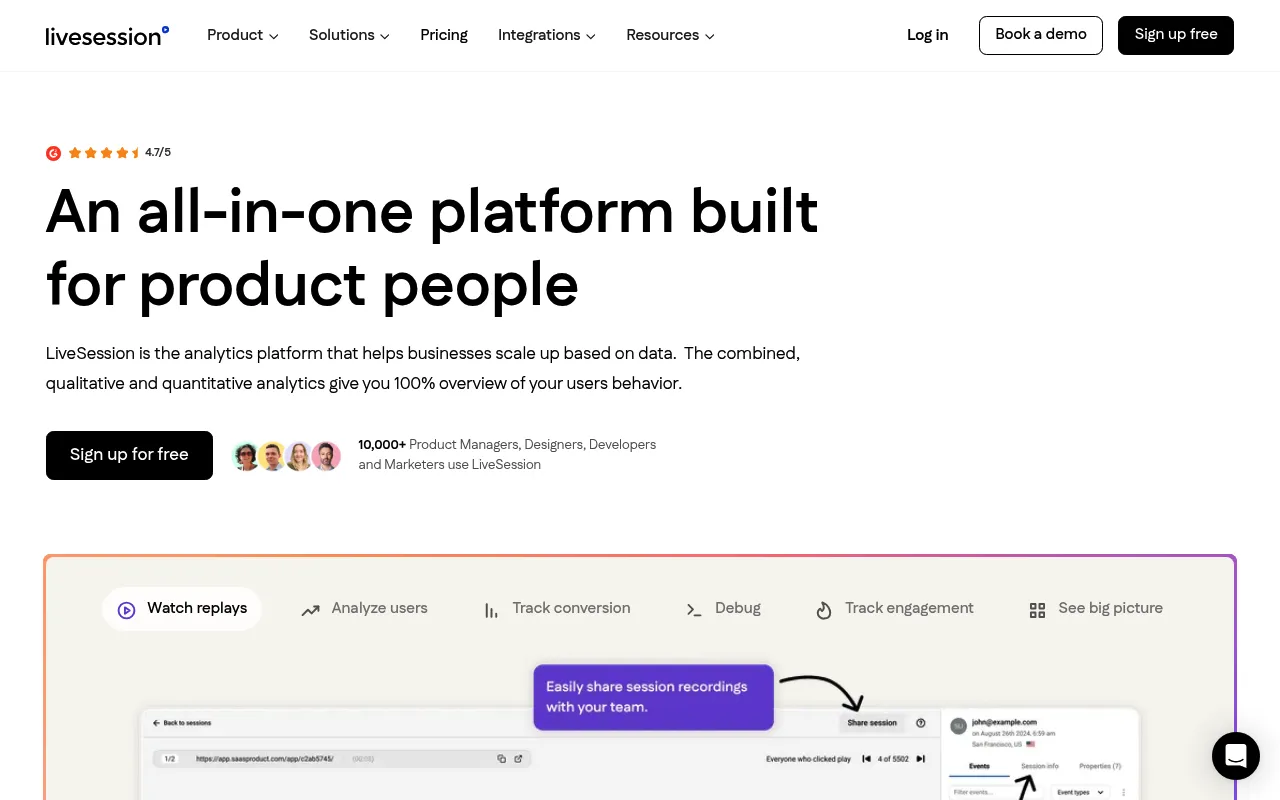Viewport: 1280px width, 800px height.
Task: Open the Pricing page
Action: pos(444,35)
